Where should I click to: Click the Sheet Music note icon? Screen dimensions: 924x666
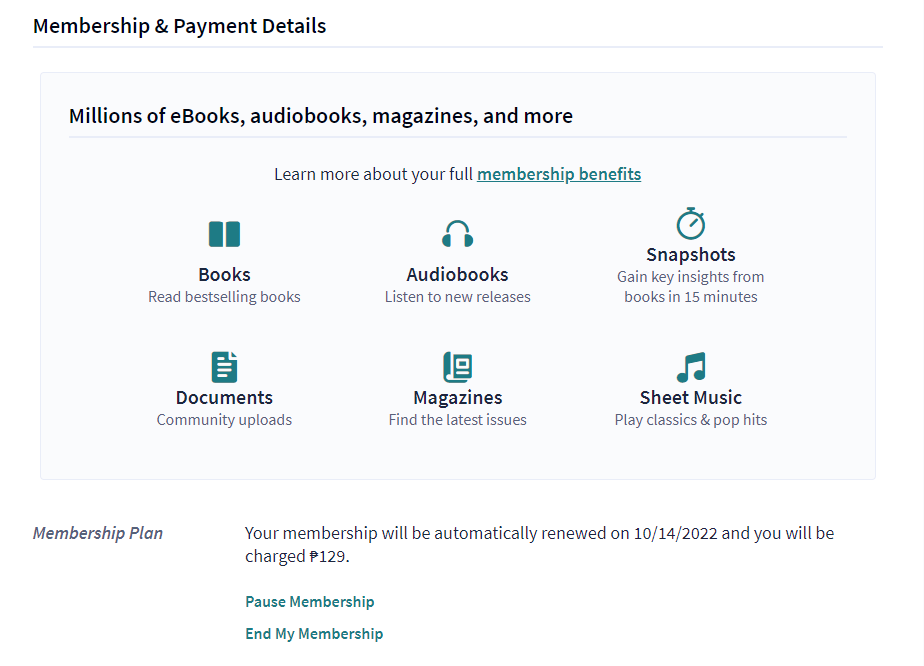pyautogui.click(x=690, y=367)
